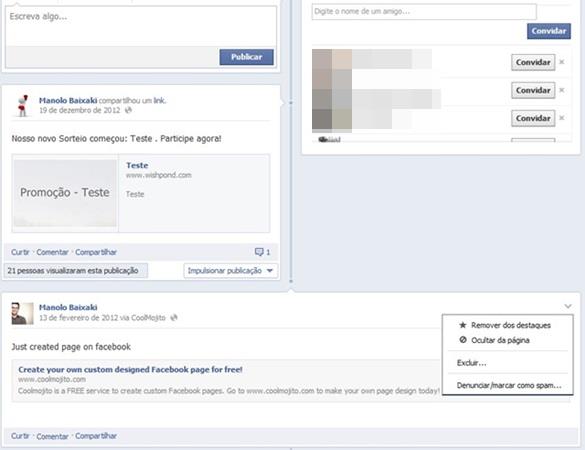Open Manolo Baixaki's robot avatar on December post
This screenshot has height=450, width=585.
[x=23, y=106]
